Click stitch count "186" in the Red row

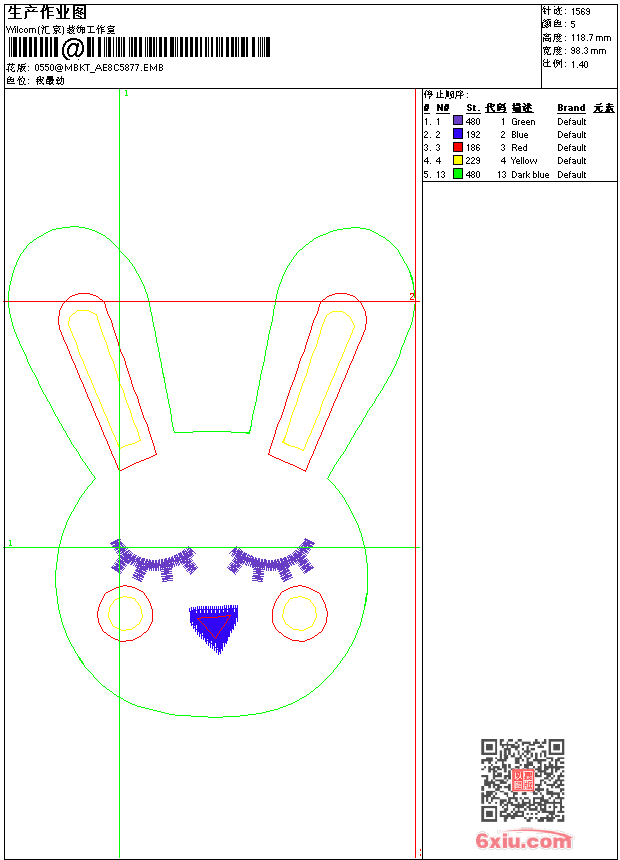[x=473, y=148]
